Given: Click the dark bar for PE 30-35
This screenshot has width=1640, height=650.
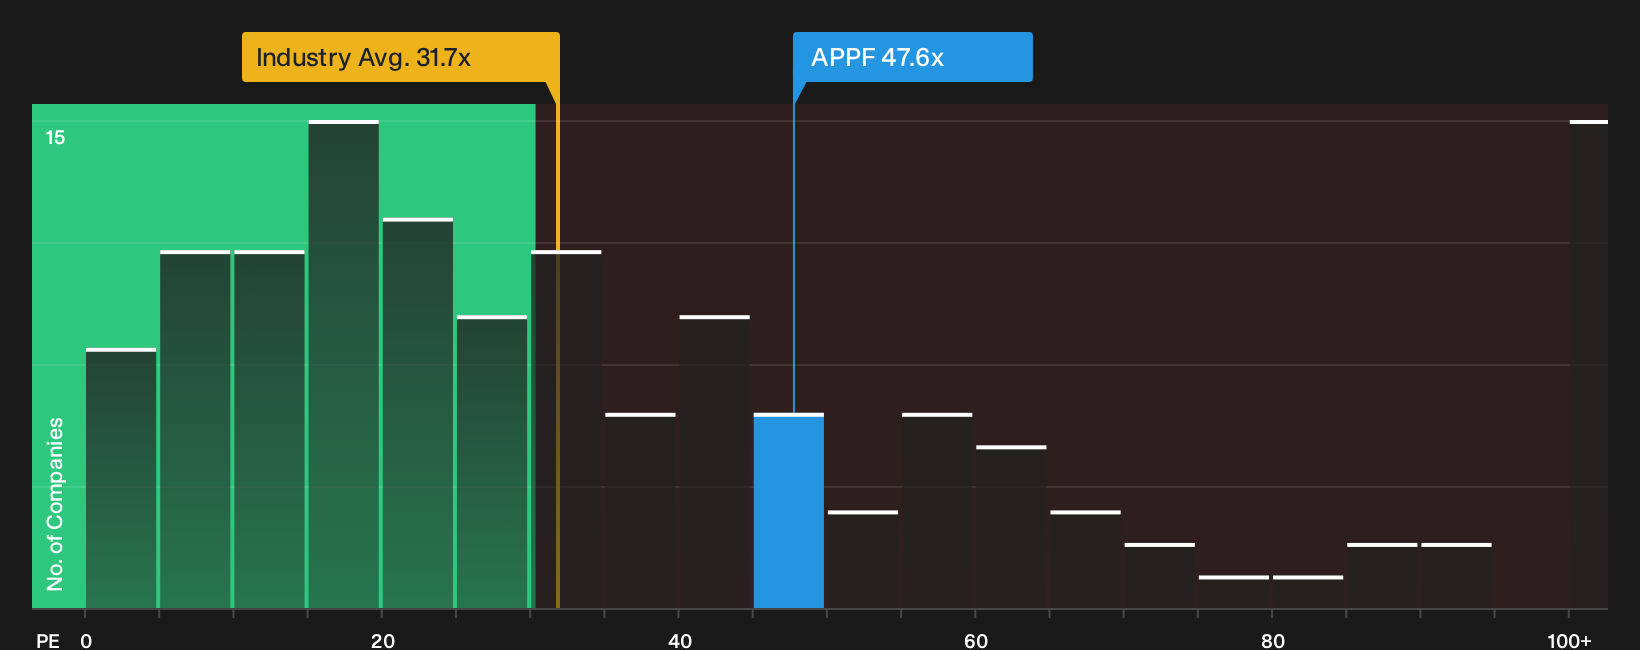Looking at the screenshot, I should pos(567,430).
